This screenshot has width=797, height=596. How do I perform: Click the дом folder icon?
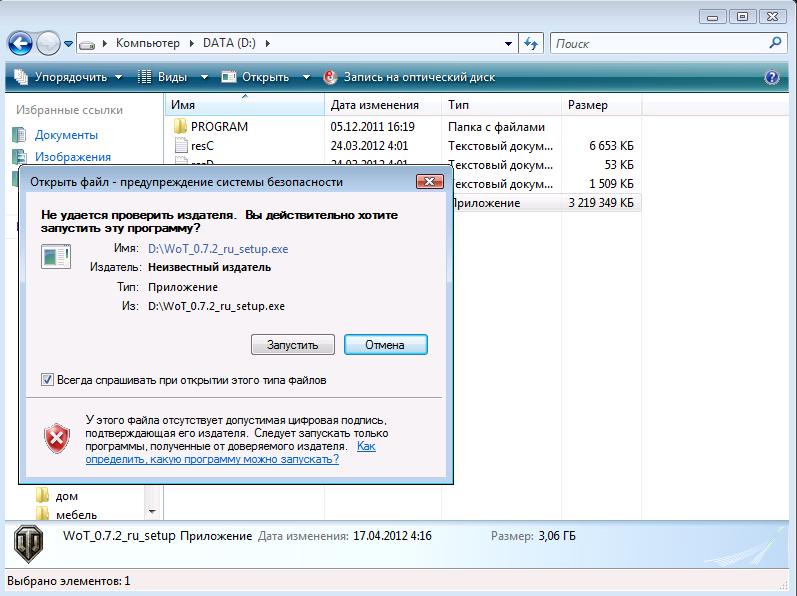43,495
